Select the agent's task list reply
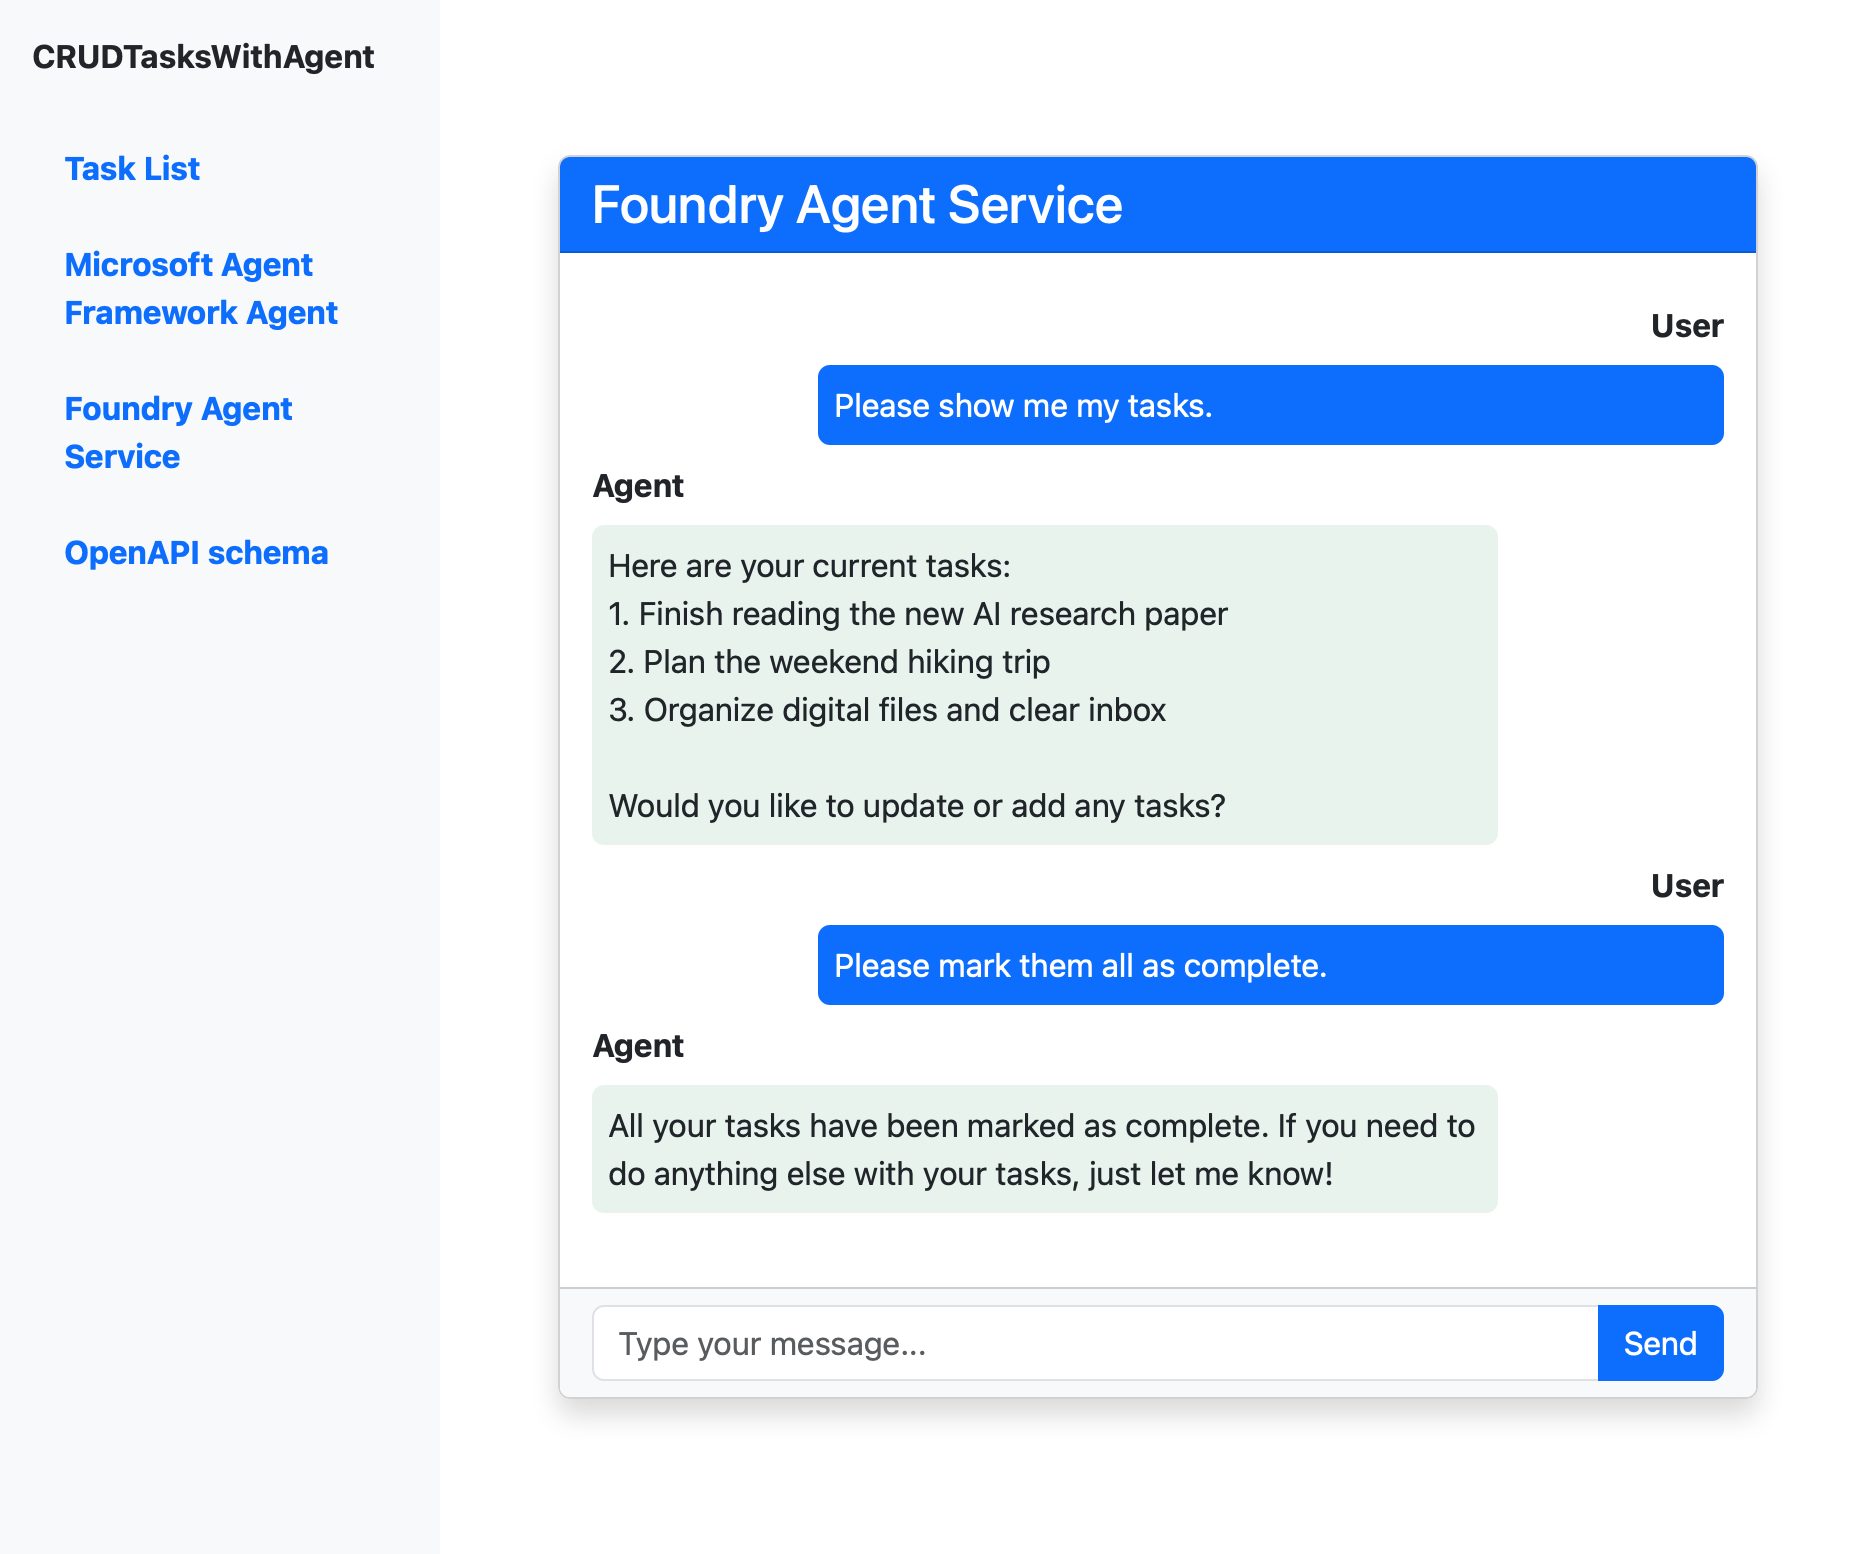 pyautogui.click(x=1045, y=685)
